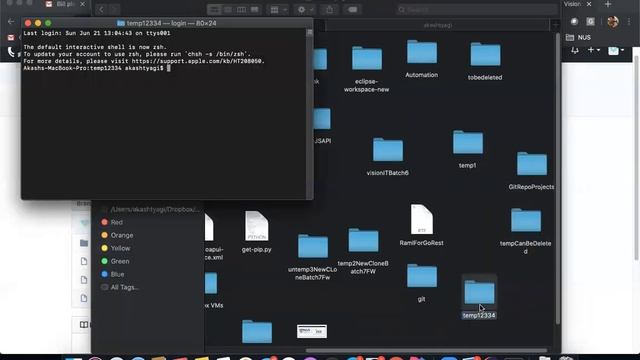Select the Green tag in Finder sidebar
The height and width of the screenshot is (360, 640).
point(115,261)
